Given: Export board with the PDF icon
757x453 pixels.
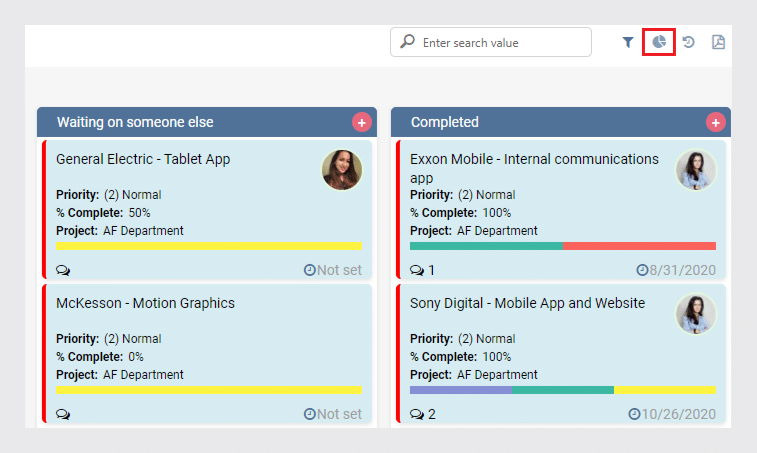Looking at the screenshot, I should [718, 42].
